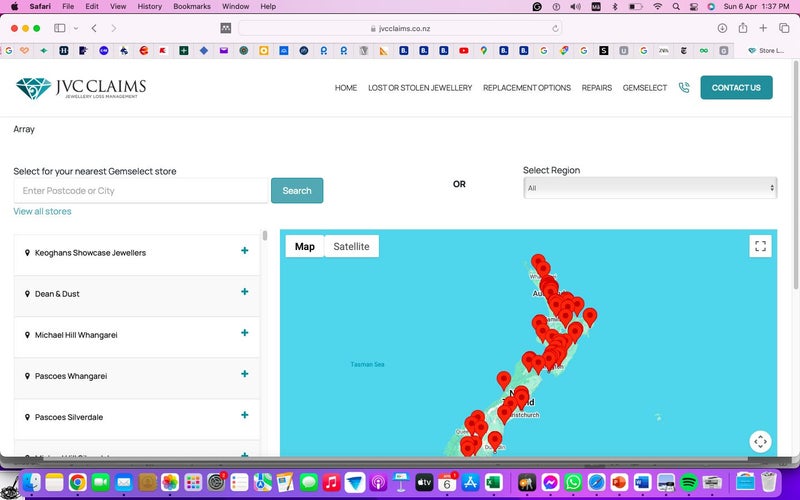This screenshot has height=500, width=800.
Task: Open Lost or Stolen Jewellery page
Action: click(420, 88)
